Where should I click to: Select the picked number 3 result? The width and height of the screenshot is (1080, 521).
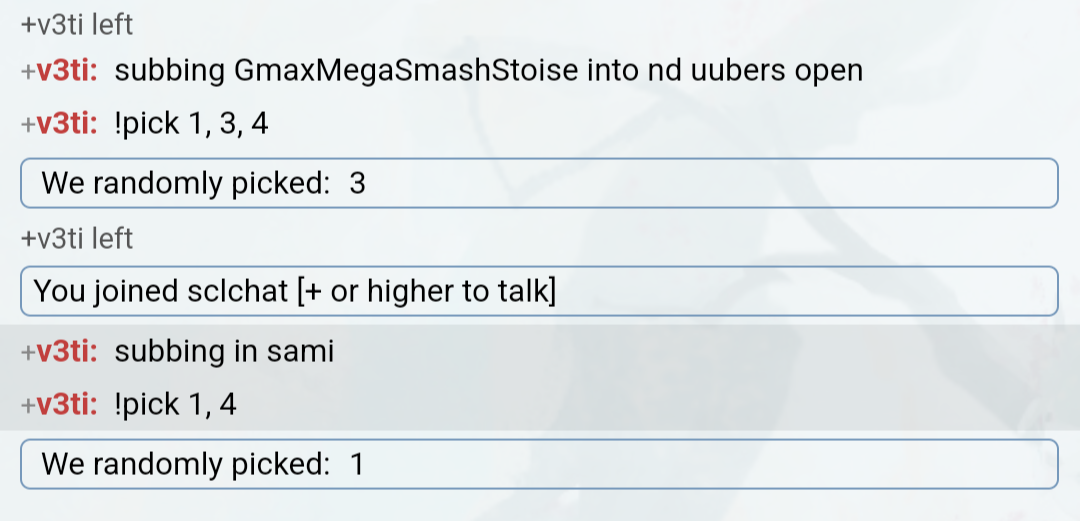coord(357,183)
